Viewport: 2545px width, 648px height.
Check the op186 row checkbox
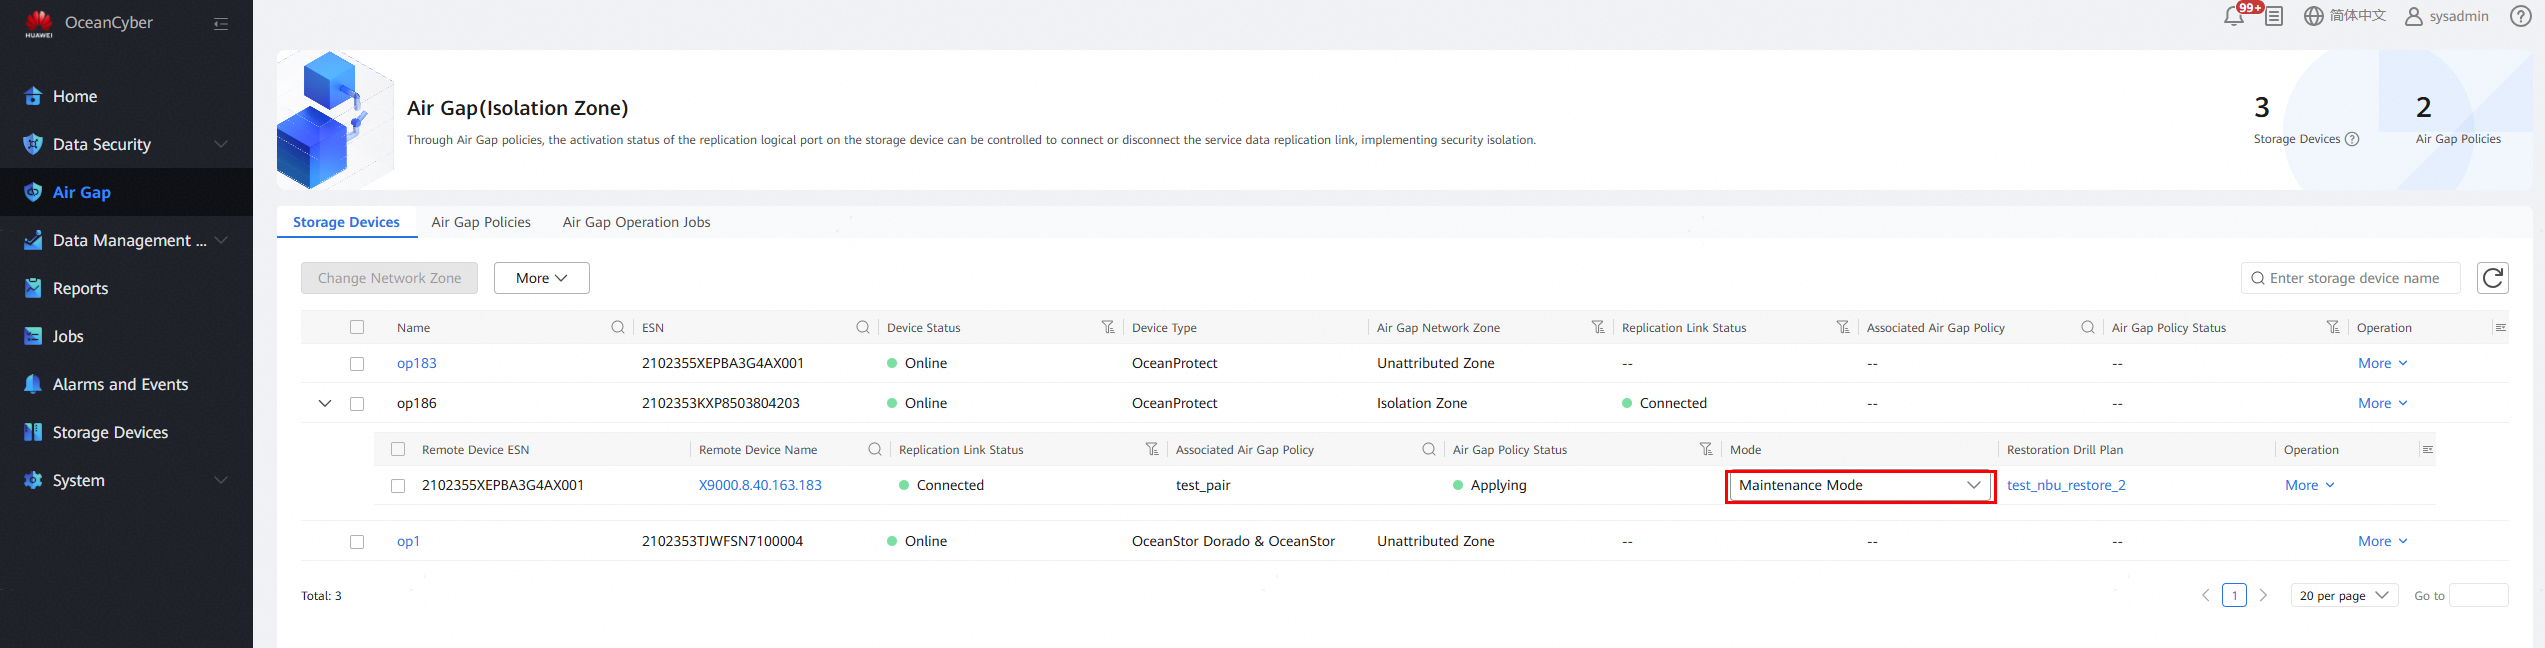point(357,404)
